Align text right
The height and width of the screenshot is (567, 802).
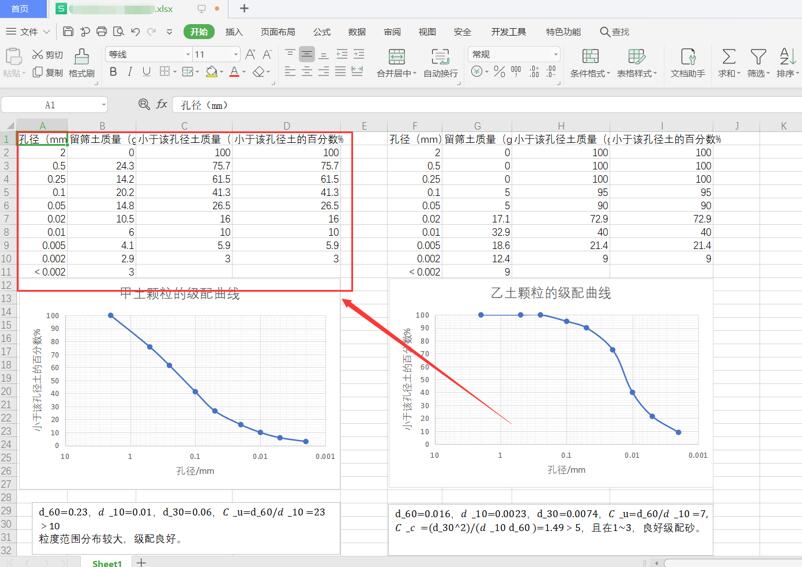[x=324, y=72]
